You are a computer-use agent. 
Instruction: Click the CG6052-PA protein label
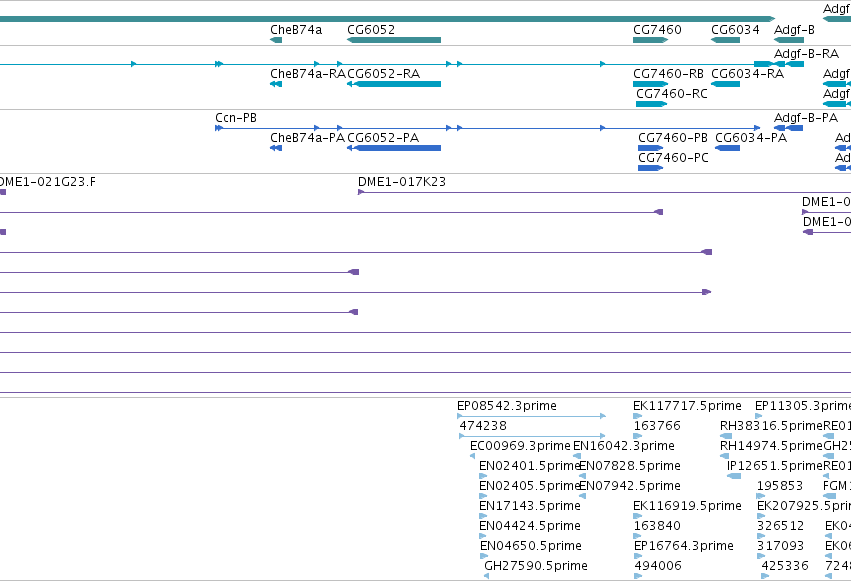click(383, 138)
